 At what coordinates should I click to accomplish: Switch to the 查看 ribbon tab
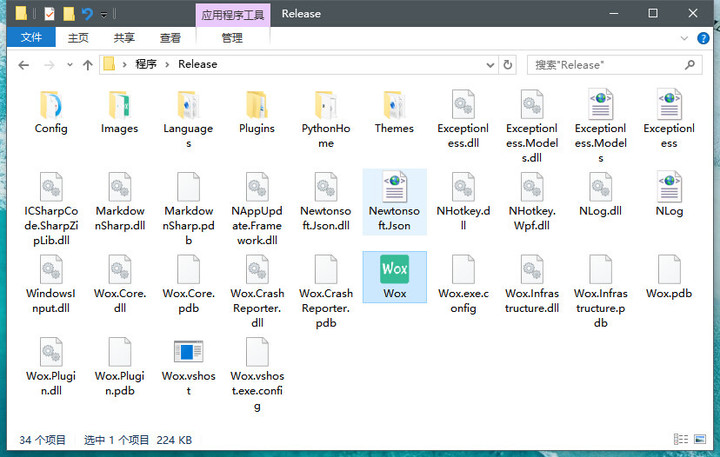[x=170, y=38]
